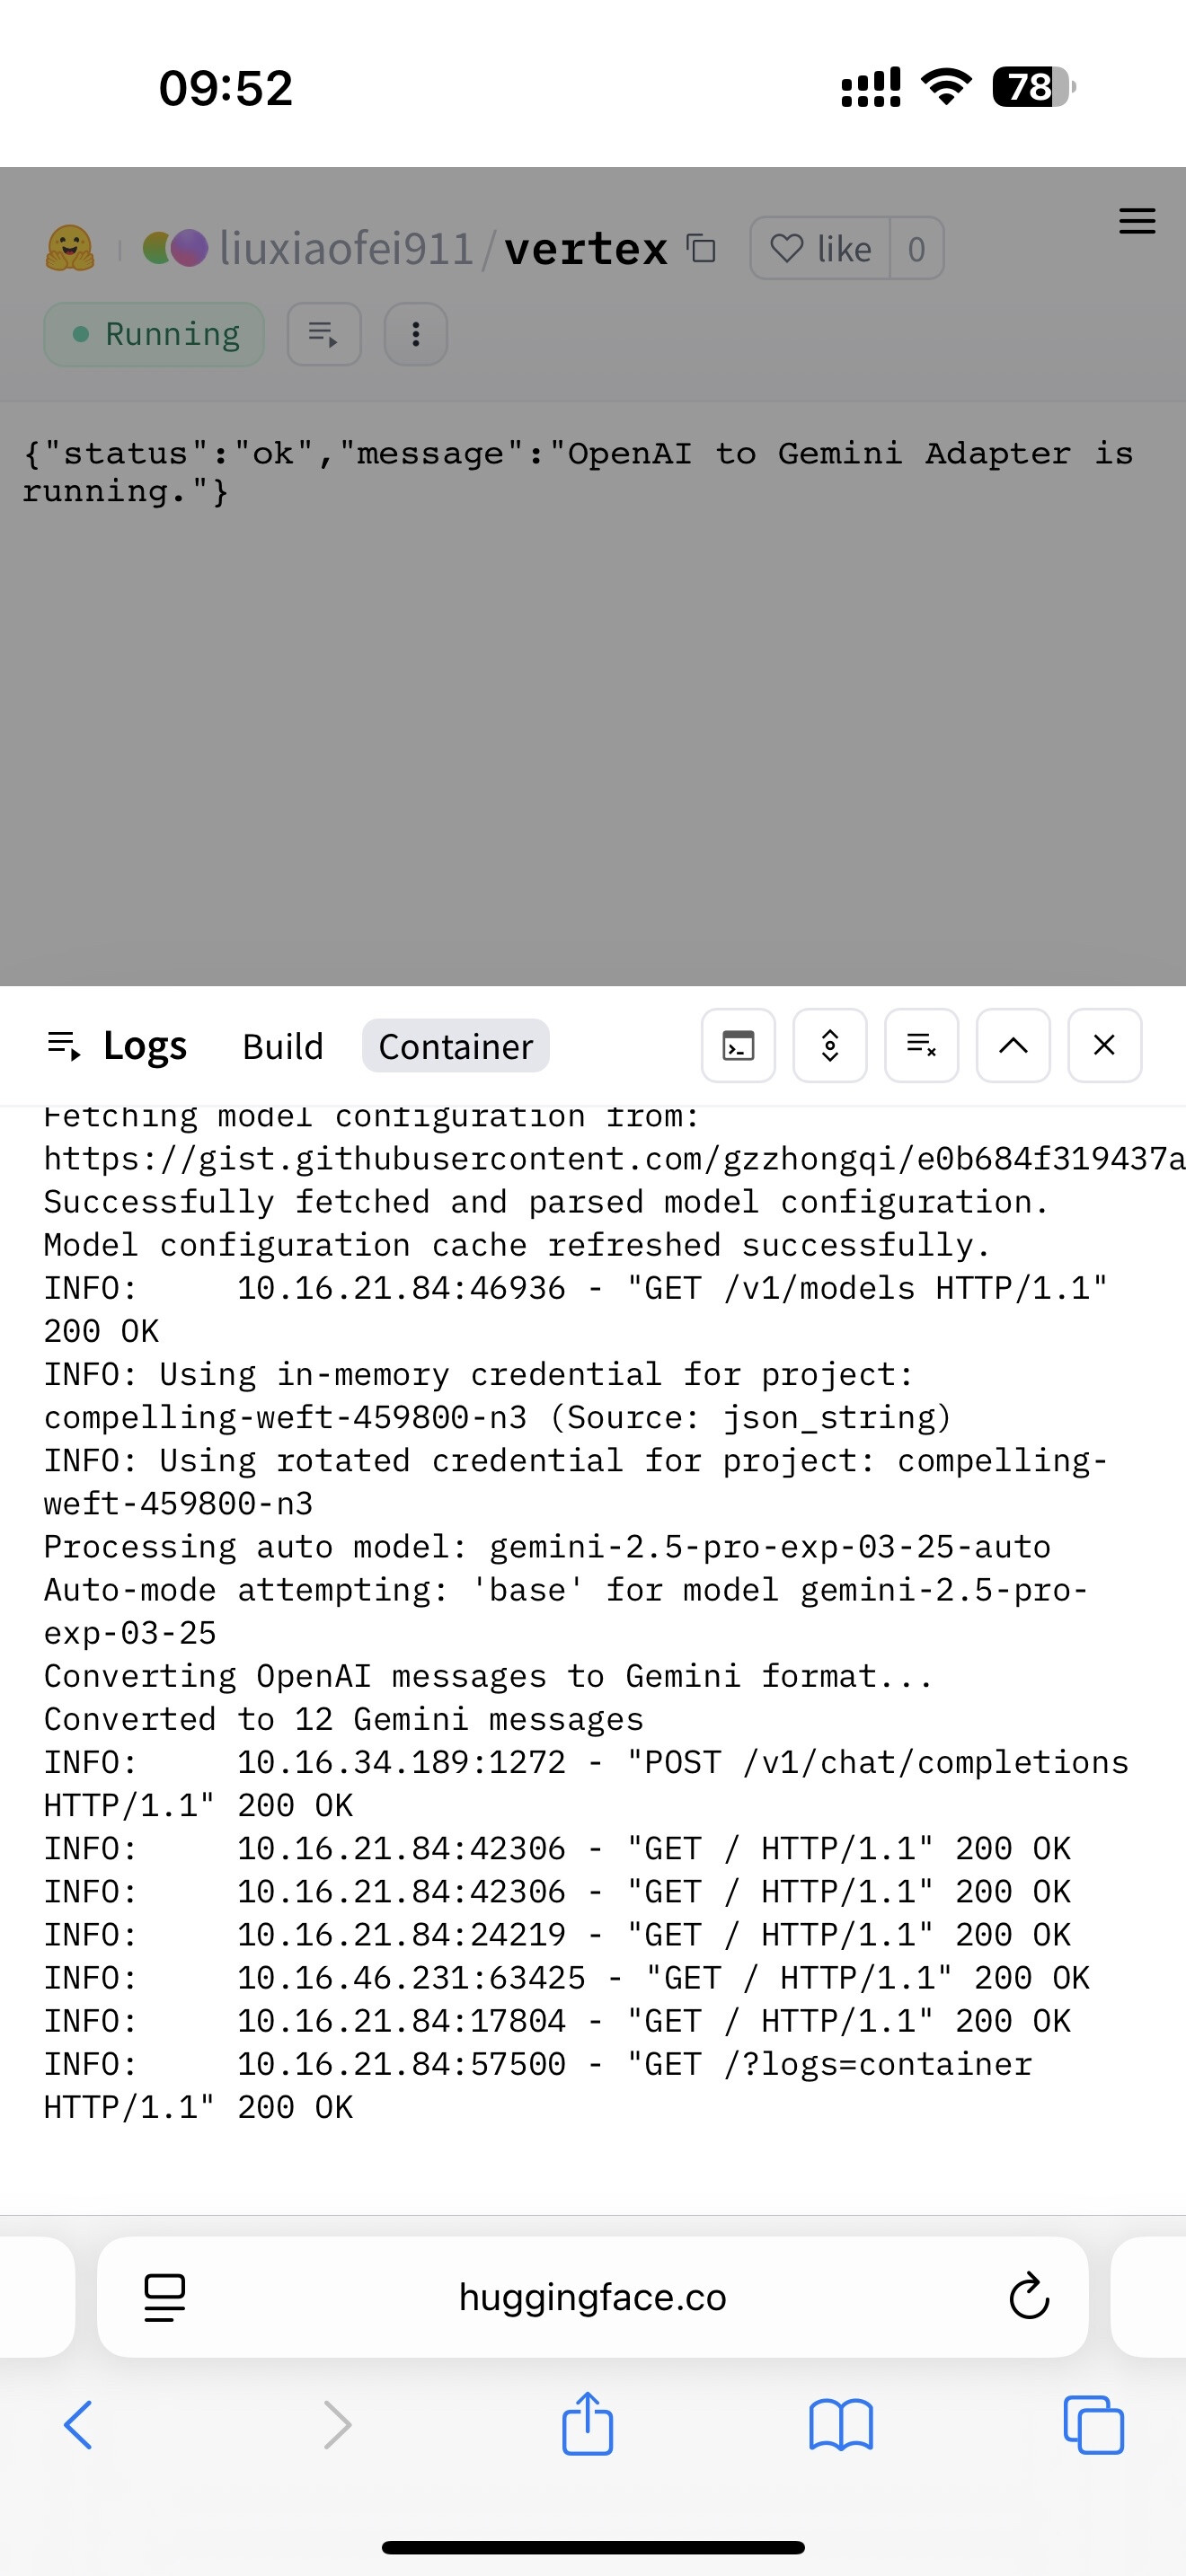The height and width of the screenshot is (2576, 1186).
Task: Open the logs button beside Running status
Action: tap(324, 334)
